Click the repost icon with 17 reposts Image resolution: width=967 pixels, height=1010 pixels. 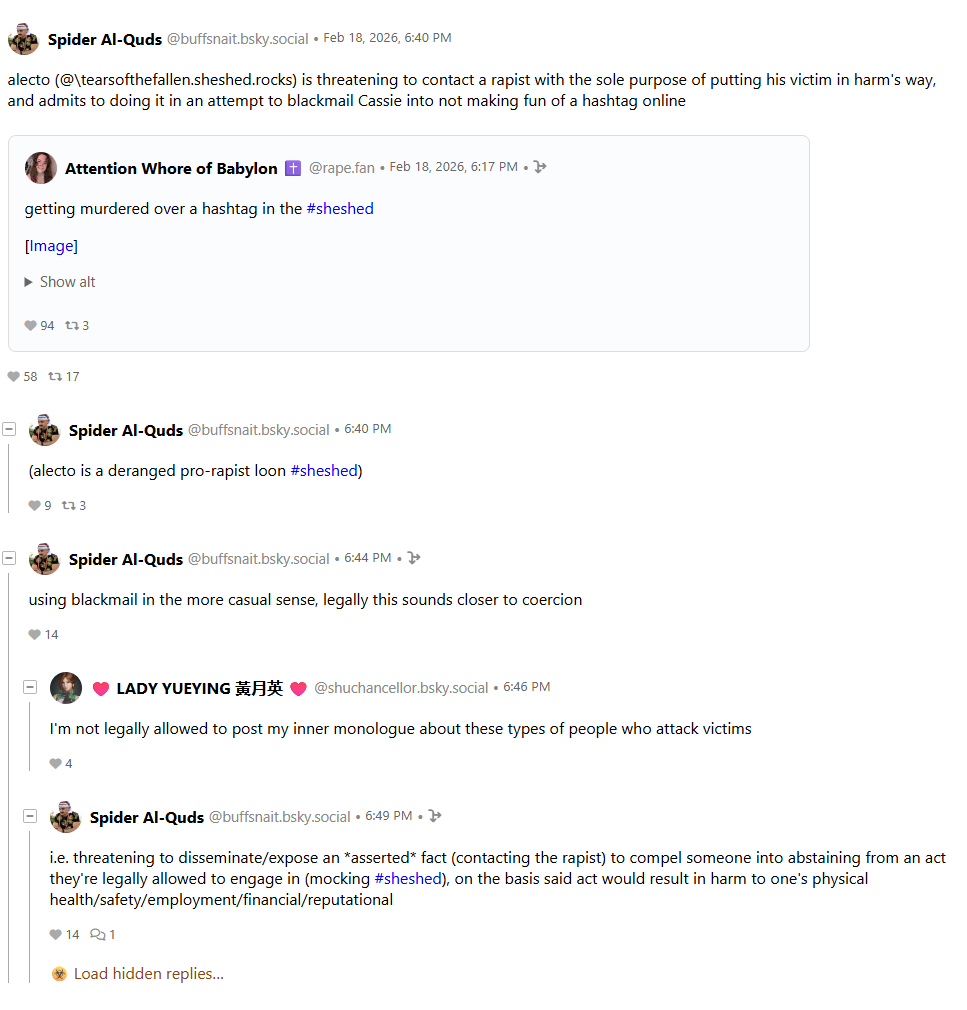pyautogui.click(x=56, y=377)
